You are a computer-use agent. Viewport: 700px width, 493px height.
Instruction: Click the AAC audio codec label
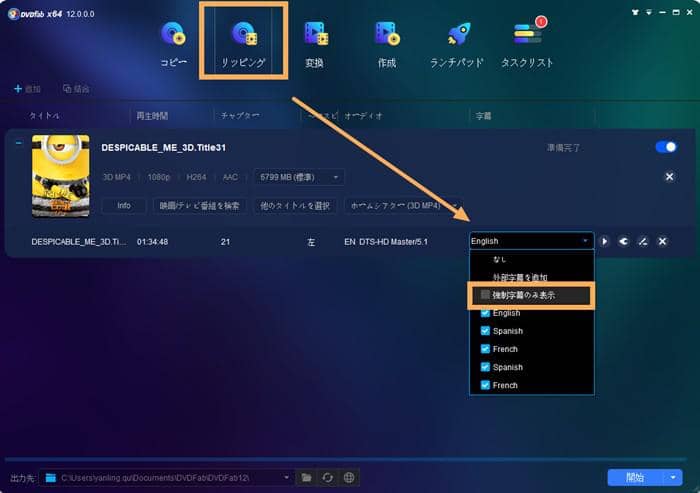point(230,177)
